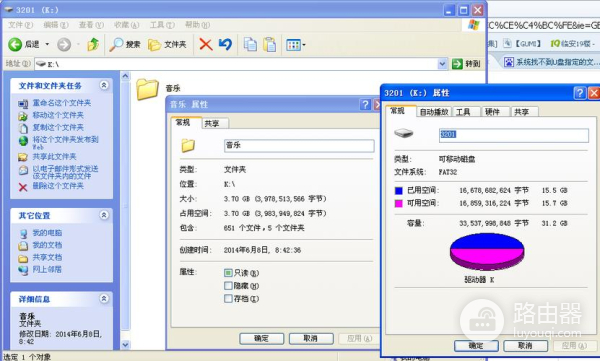Open the Edit (编辑) menu

click(x=56, y=25)
